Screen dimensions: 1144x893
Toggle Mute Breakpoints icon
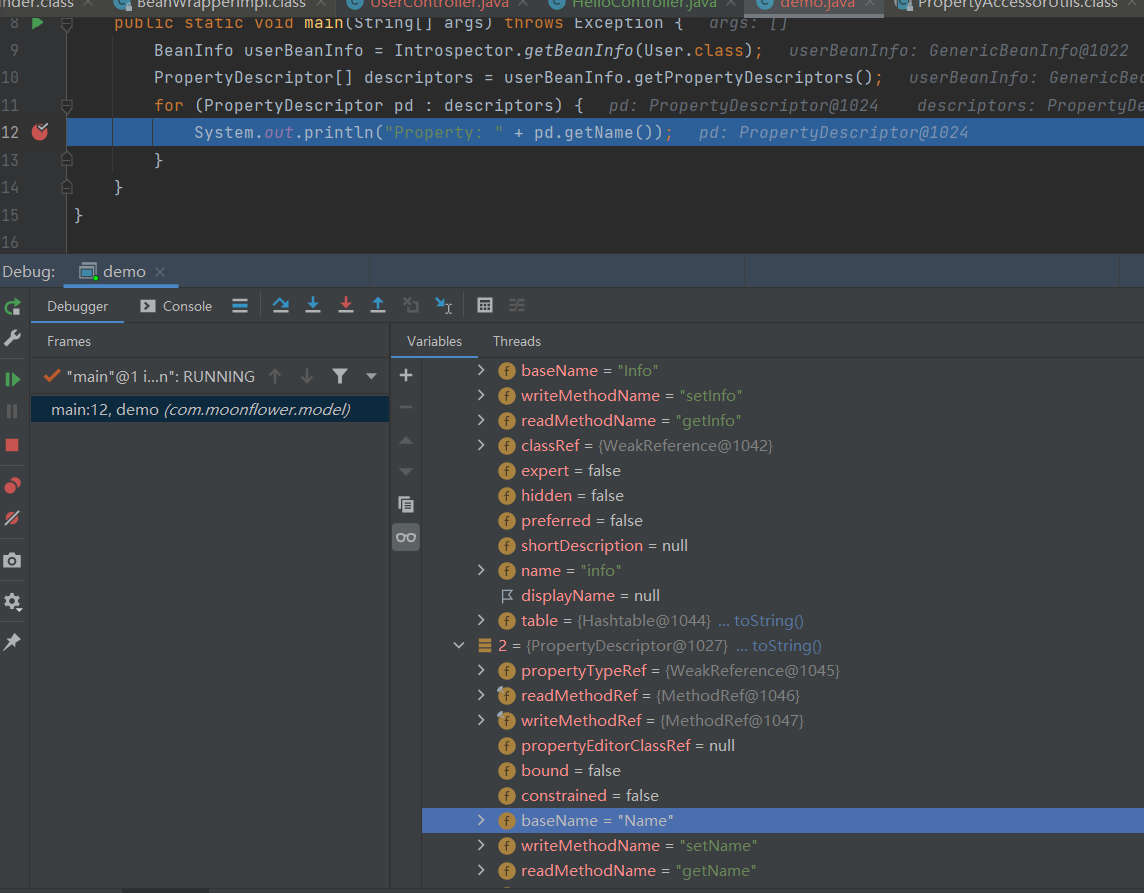pyautogui.click(x=13, y=518)
